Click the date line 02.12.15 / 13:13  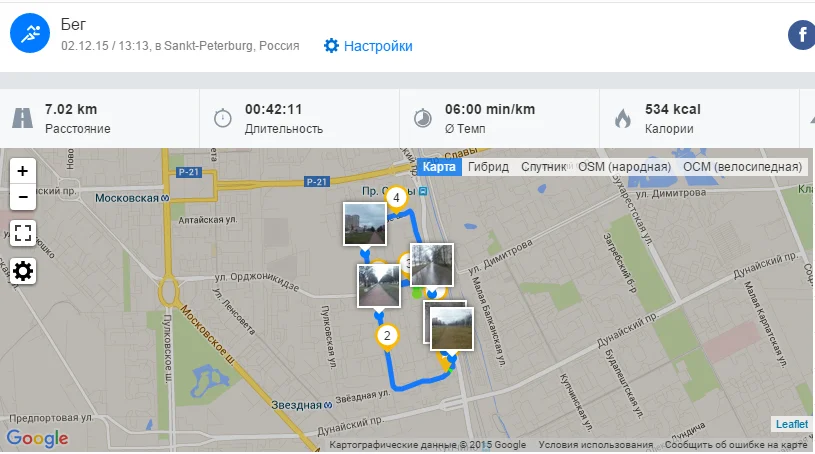180,46
